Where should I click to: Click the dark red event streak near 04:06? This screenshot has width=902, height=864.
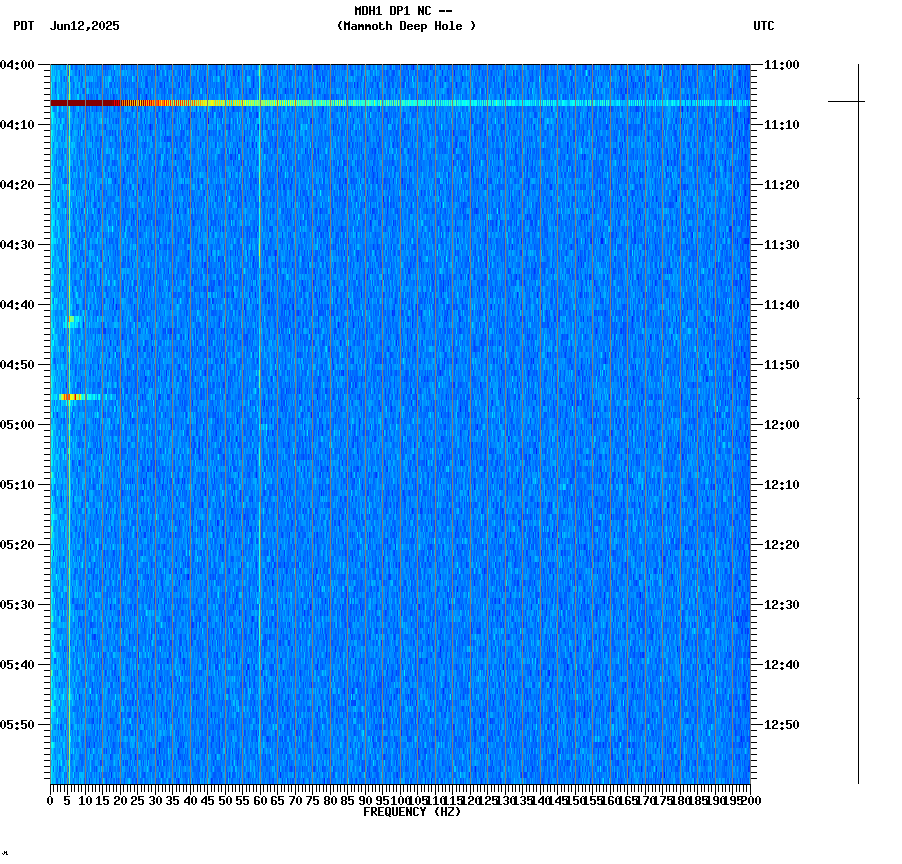[x=80, y=102]
